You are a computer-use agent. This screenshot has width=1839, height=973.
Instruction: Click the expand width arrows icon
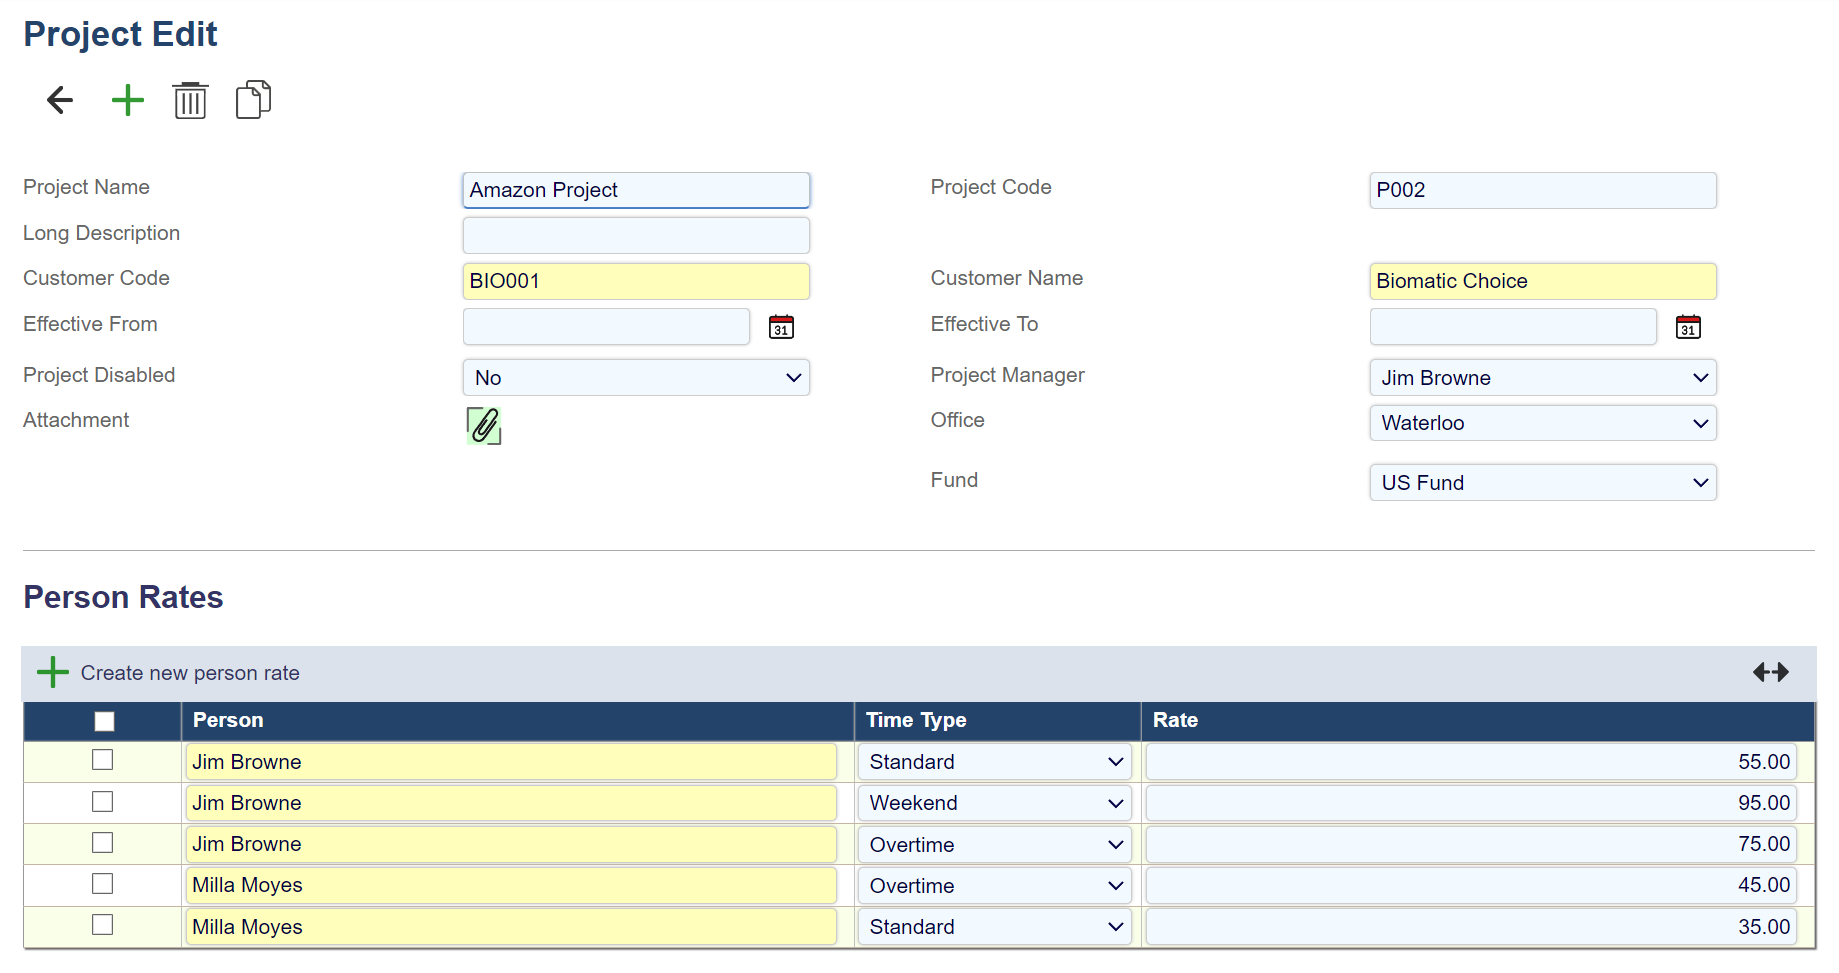(x=1770, y=672)
